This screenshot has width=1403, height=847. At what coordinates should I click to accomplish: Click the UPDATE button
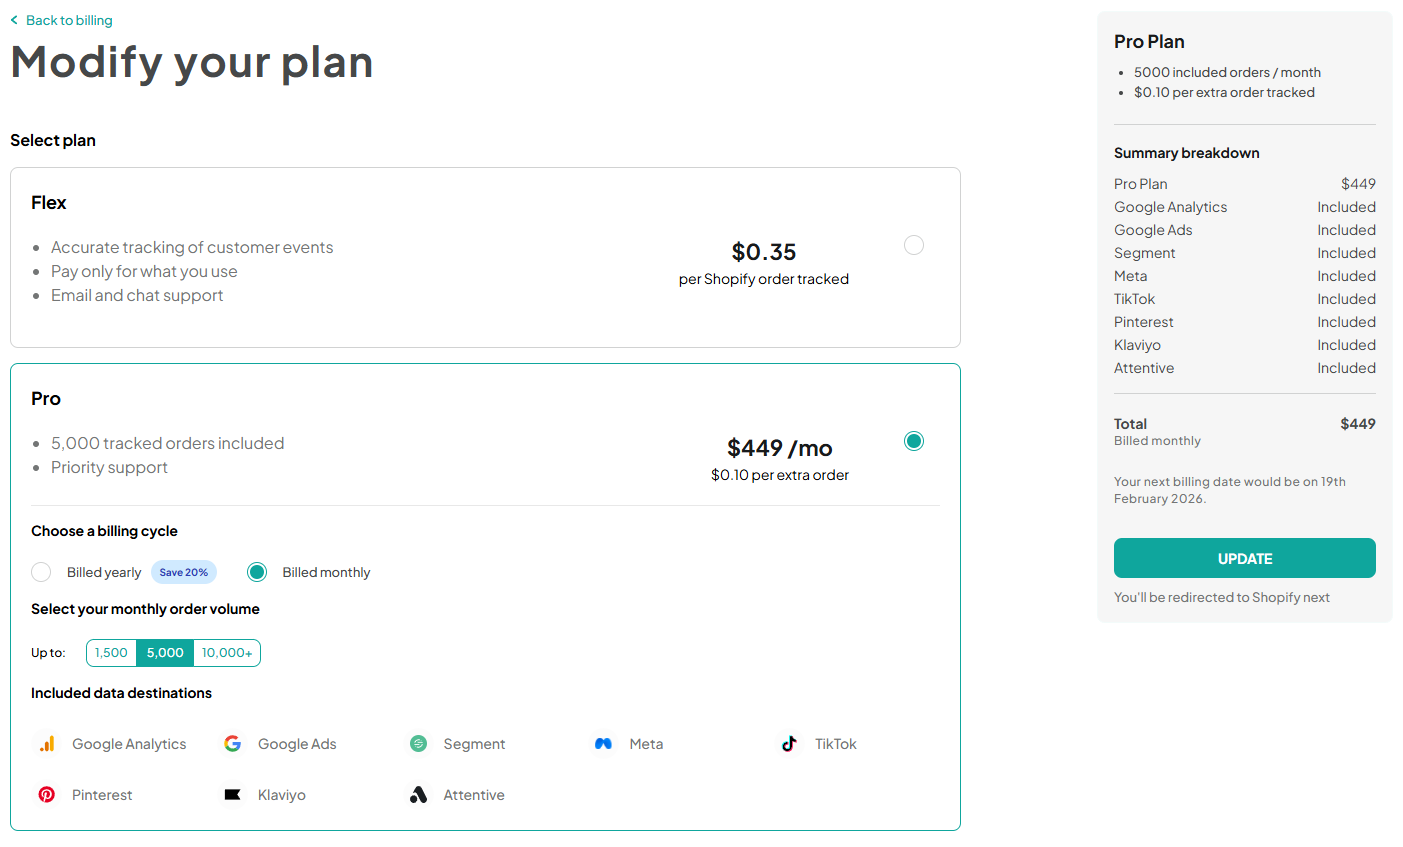(x=1244, y=558)
